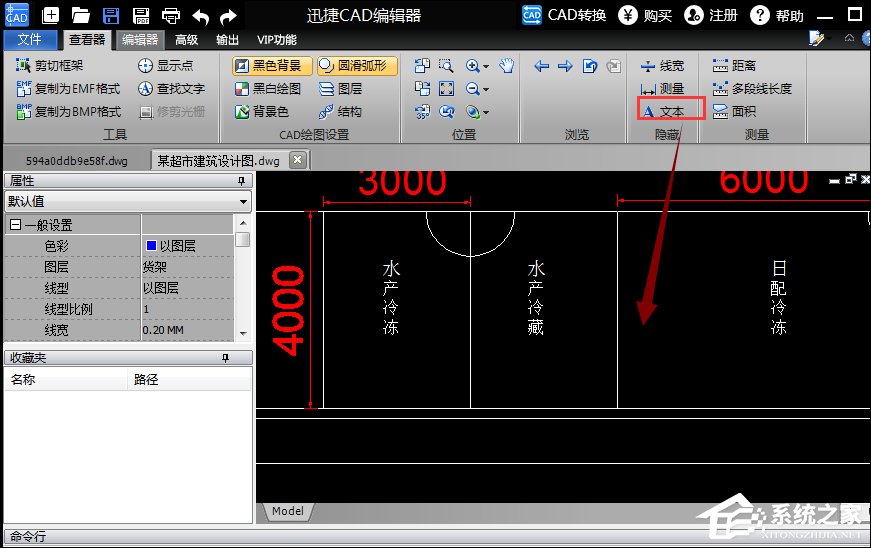Click the save as PDF icon
The width and height of the screenshot is (871, 548).
point(141,15)
